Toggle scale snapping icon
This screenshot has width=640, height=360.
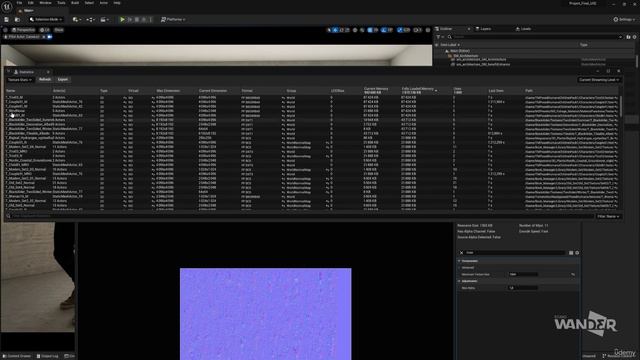click(x=400, y=30)
